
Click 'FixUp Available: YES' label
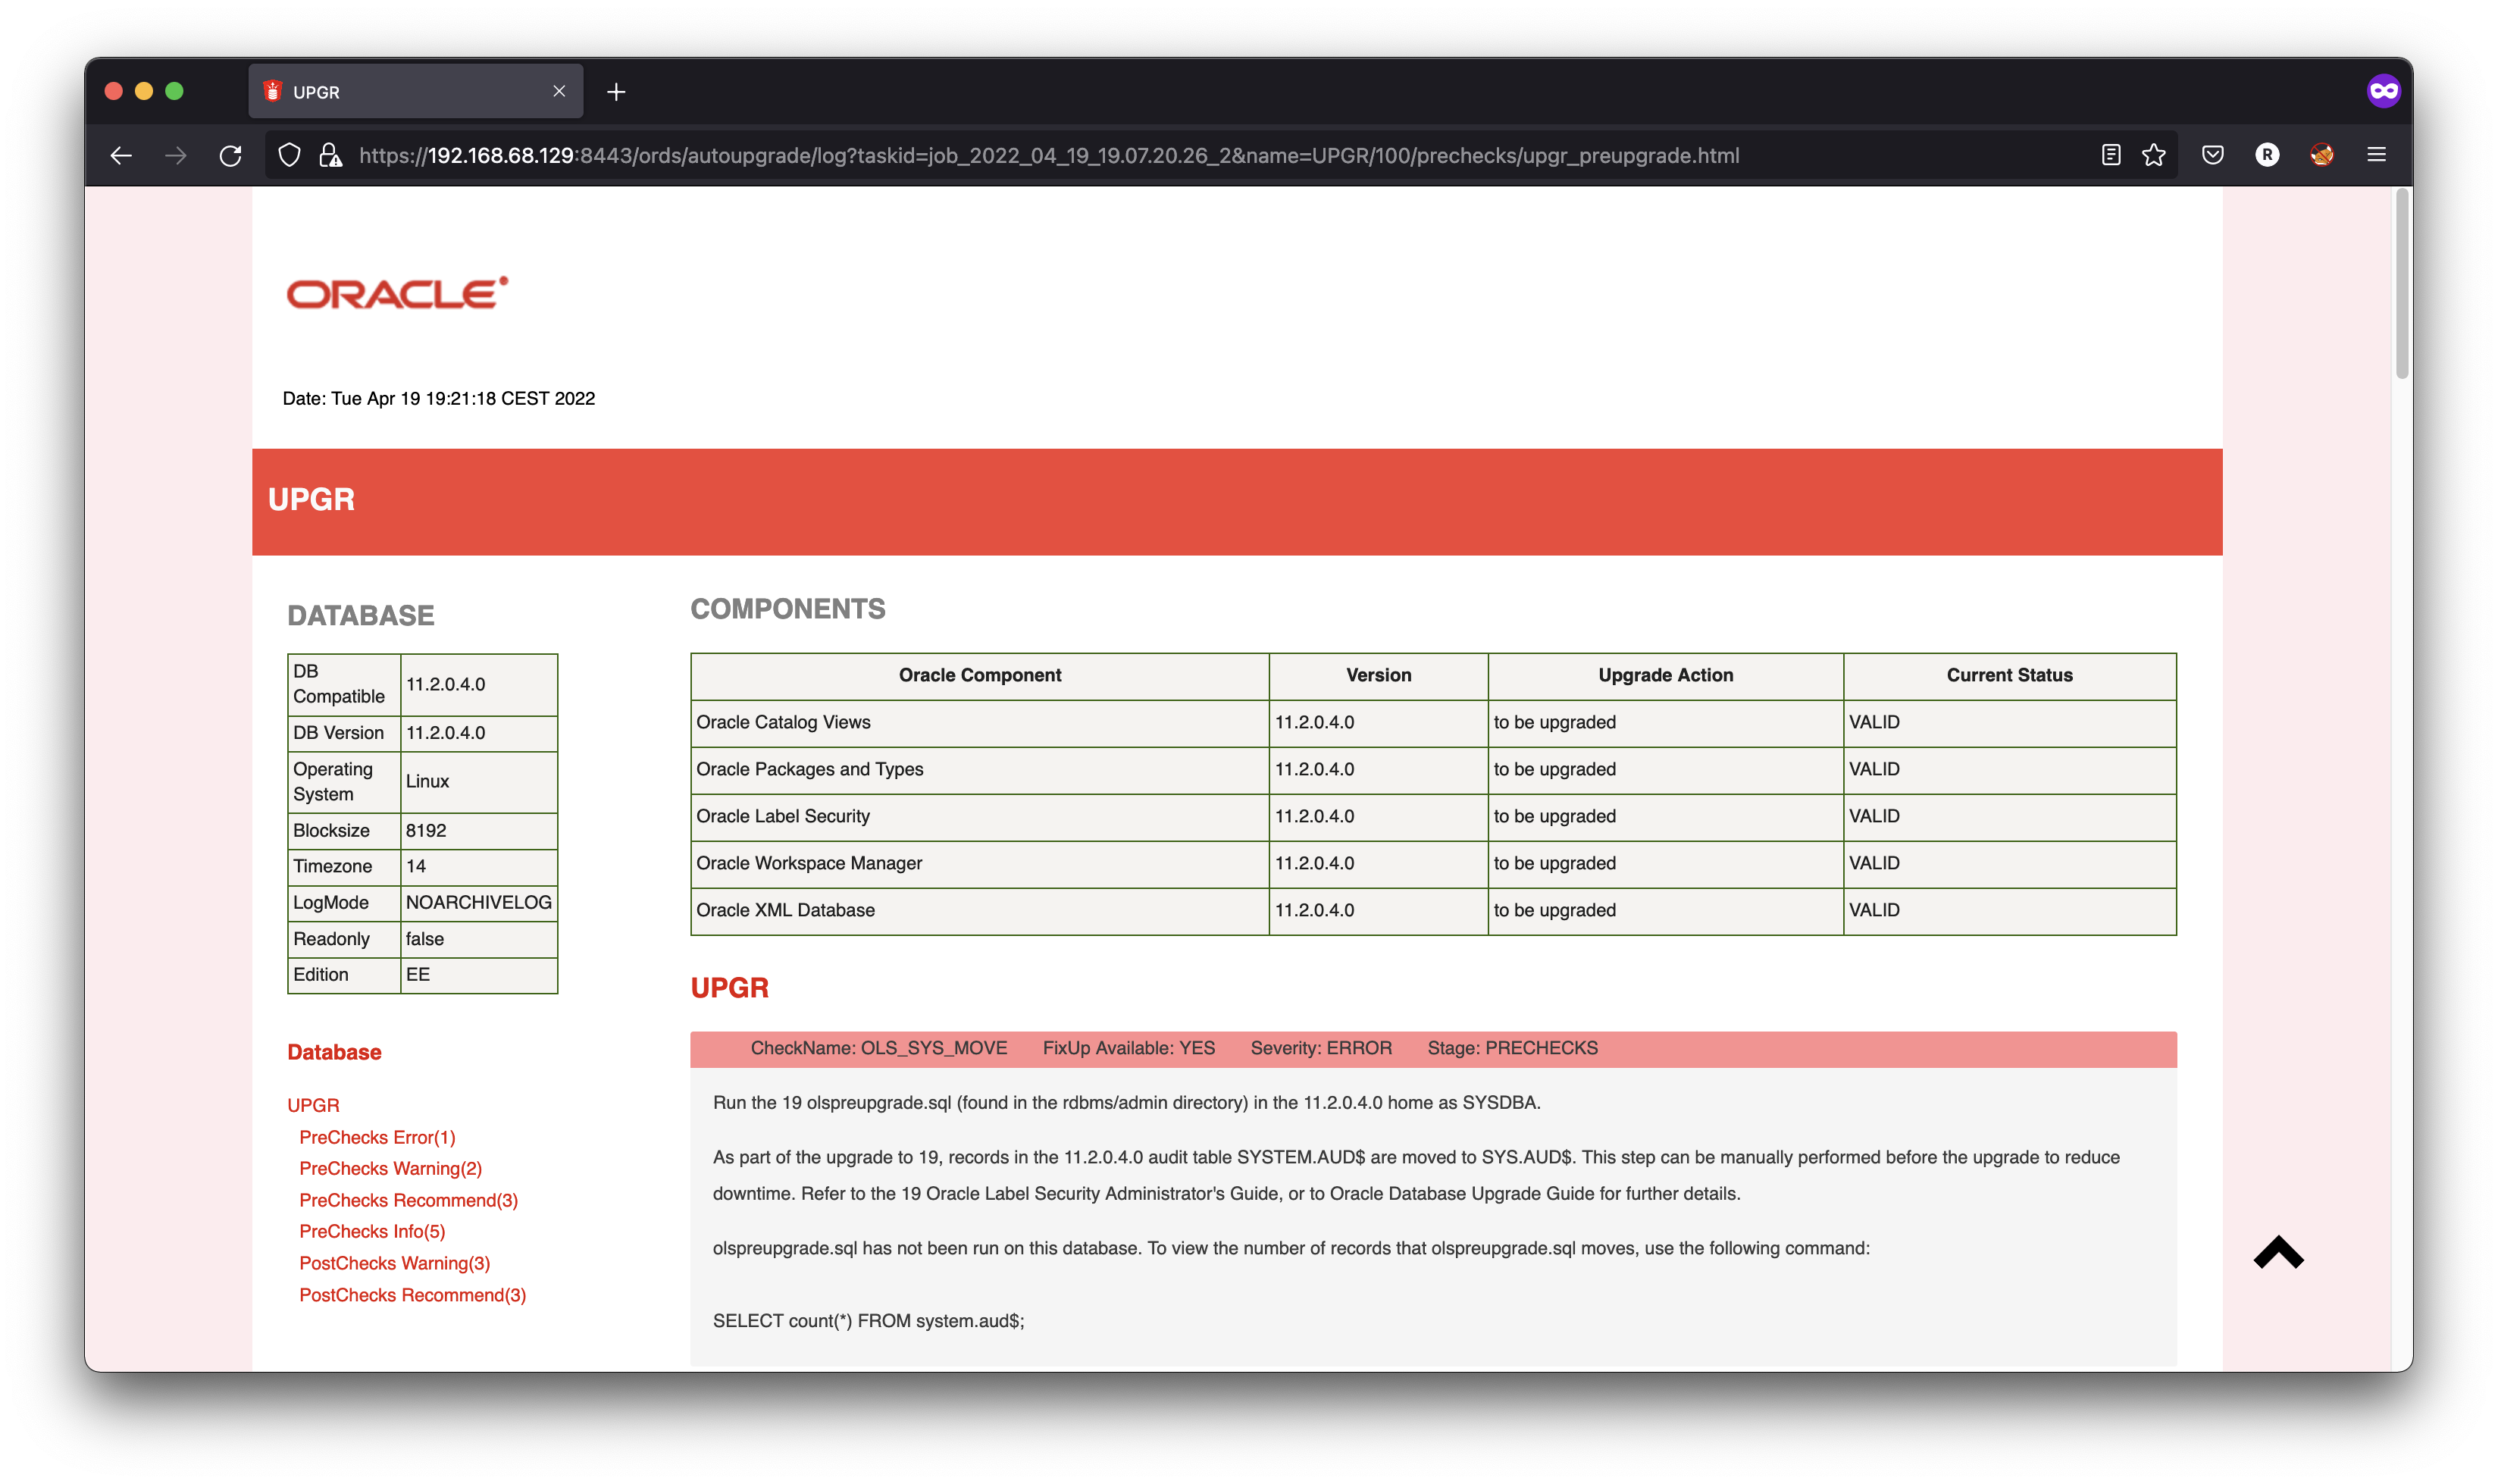click(1128, 1049)
